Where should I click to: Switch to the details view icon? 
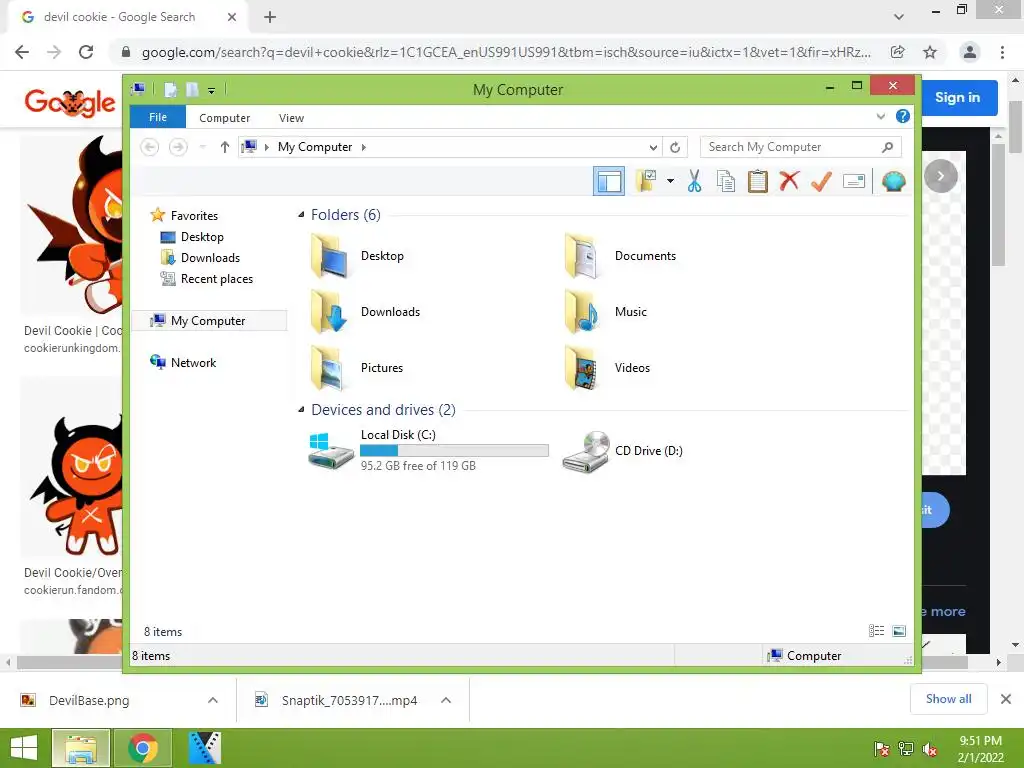876,630
